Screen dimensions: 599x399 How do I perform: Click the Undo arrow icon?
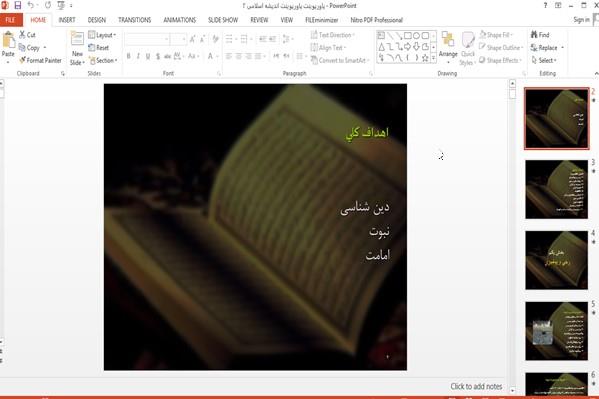pos(31,5)
